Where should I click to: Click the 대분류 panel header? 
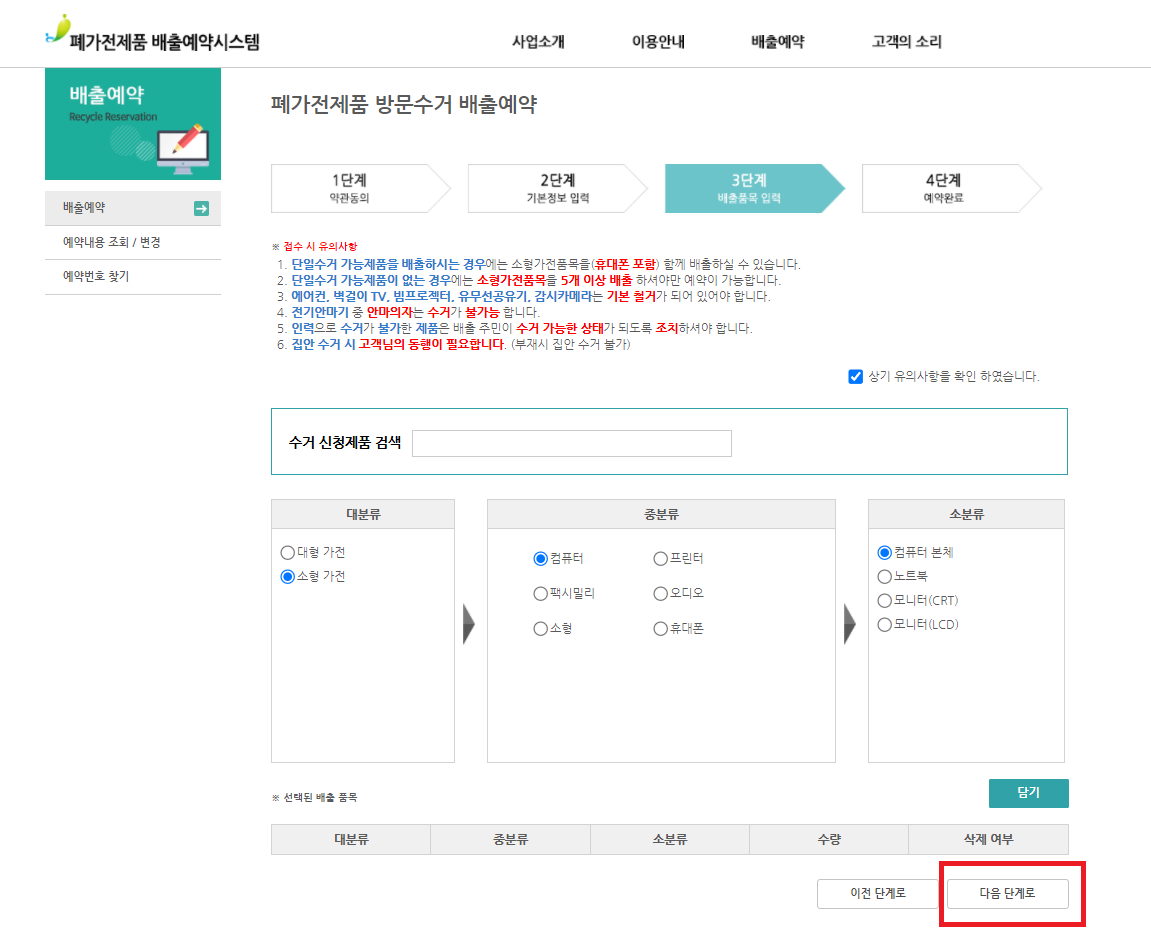pos(363,514)
